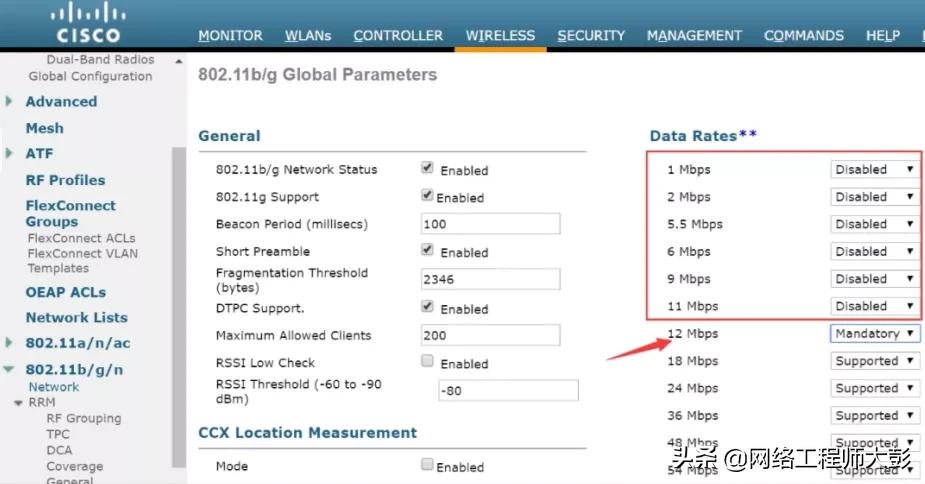Toggle Short Preamble Enabled checkbox
The width and height of the screenshot is (925, 484).
tap(427, 250)
